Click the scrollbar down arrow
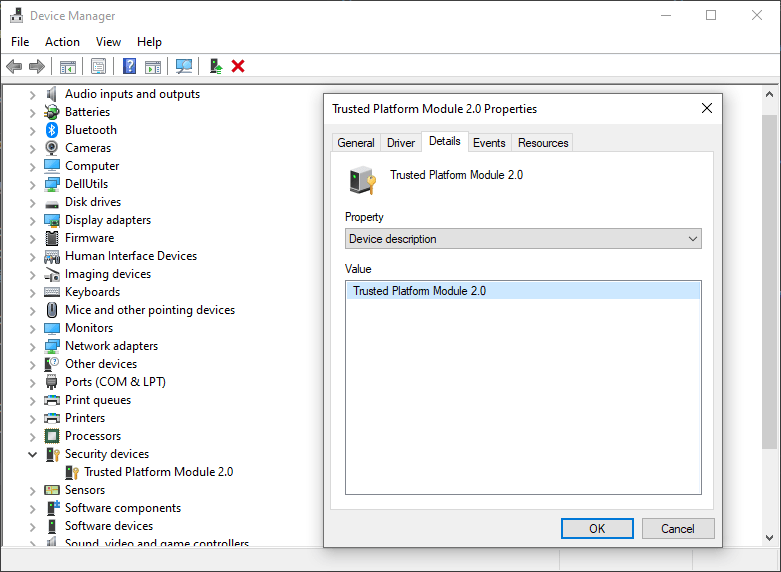This screenshot has height=572, width=781. pos(770,538)
